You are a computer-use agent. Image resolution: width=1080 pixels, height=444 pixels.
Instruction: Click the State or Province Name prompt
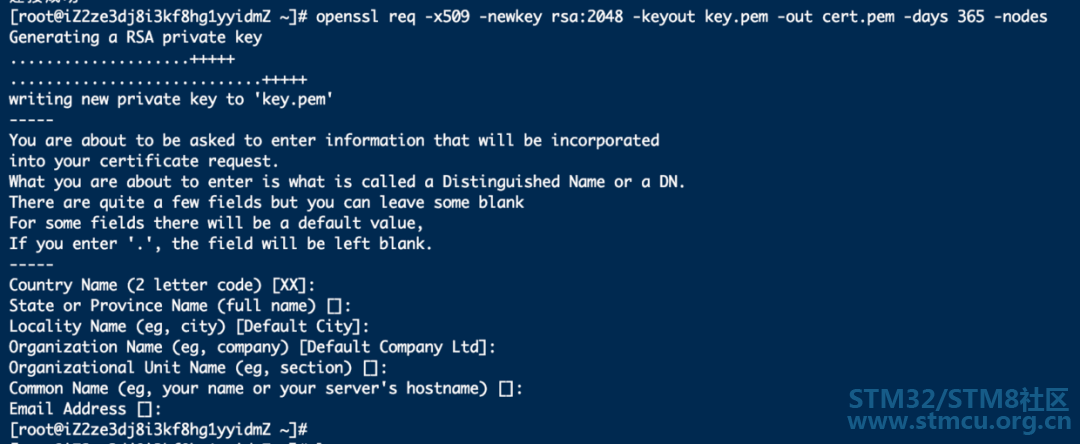tap(180, 305)
